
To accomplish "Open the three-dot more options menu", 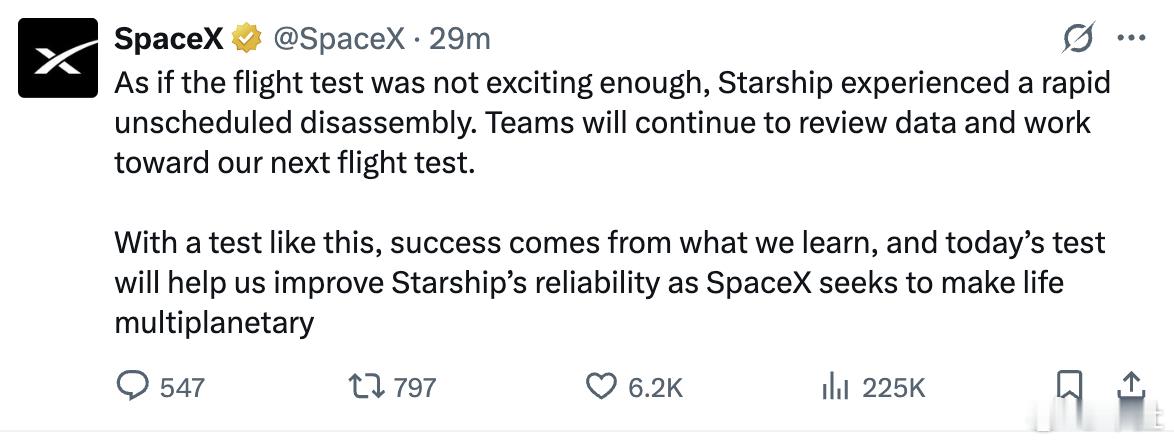I will point(1131,38).
